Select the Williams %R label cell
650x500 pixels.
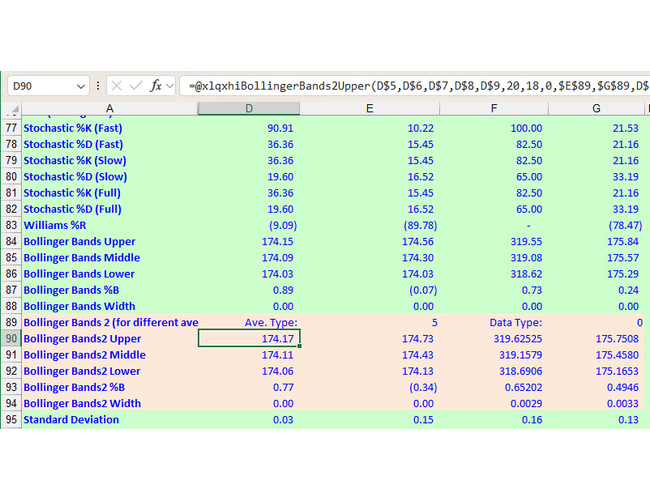tap(60, 225)
